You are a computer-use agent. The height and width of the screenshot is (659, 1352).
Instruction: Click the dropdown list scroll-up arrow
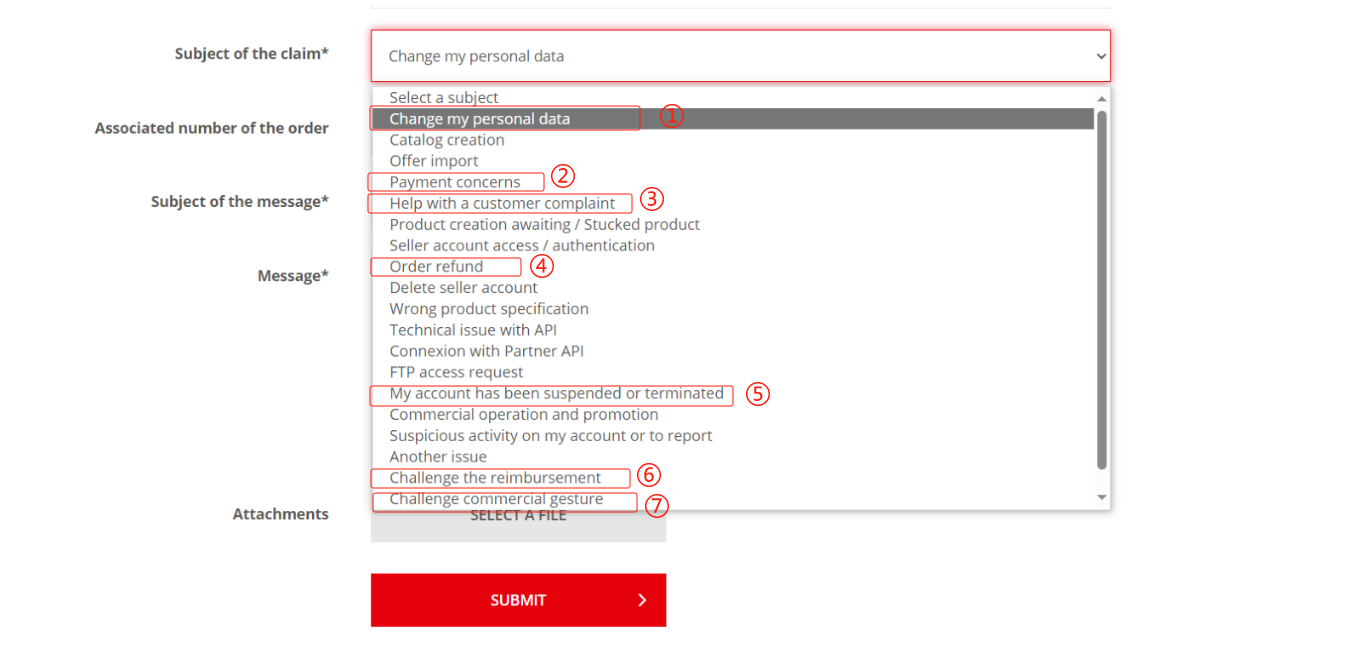1102,98
